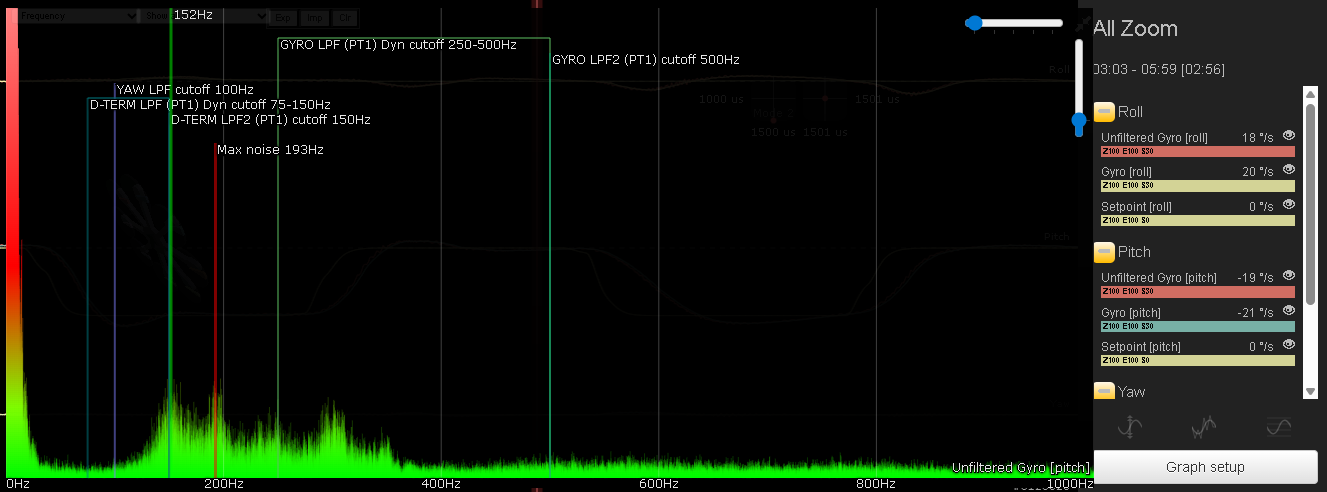
Task: Collapse the Yaw graph group
Action: click(x=1104, y=391)
